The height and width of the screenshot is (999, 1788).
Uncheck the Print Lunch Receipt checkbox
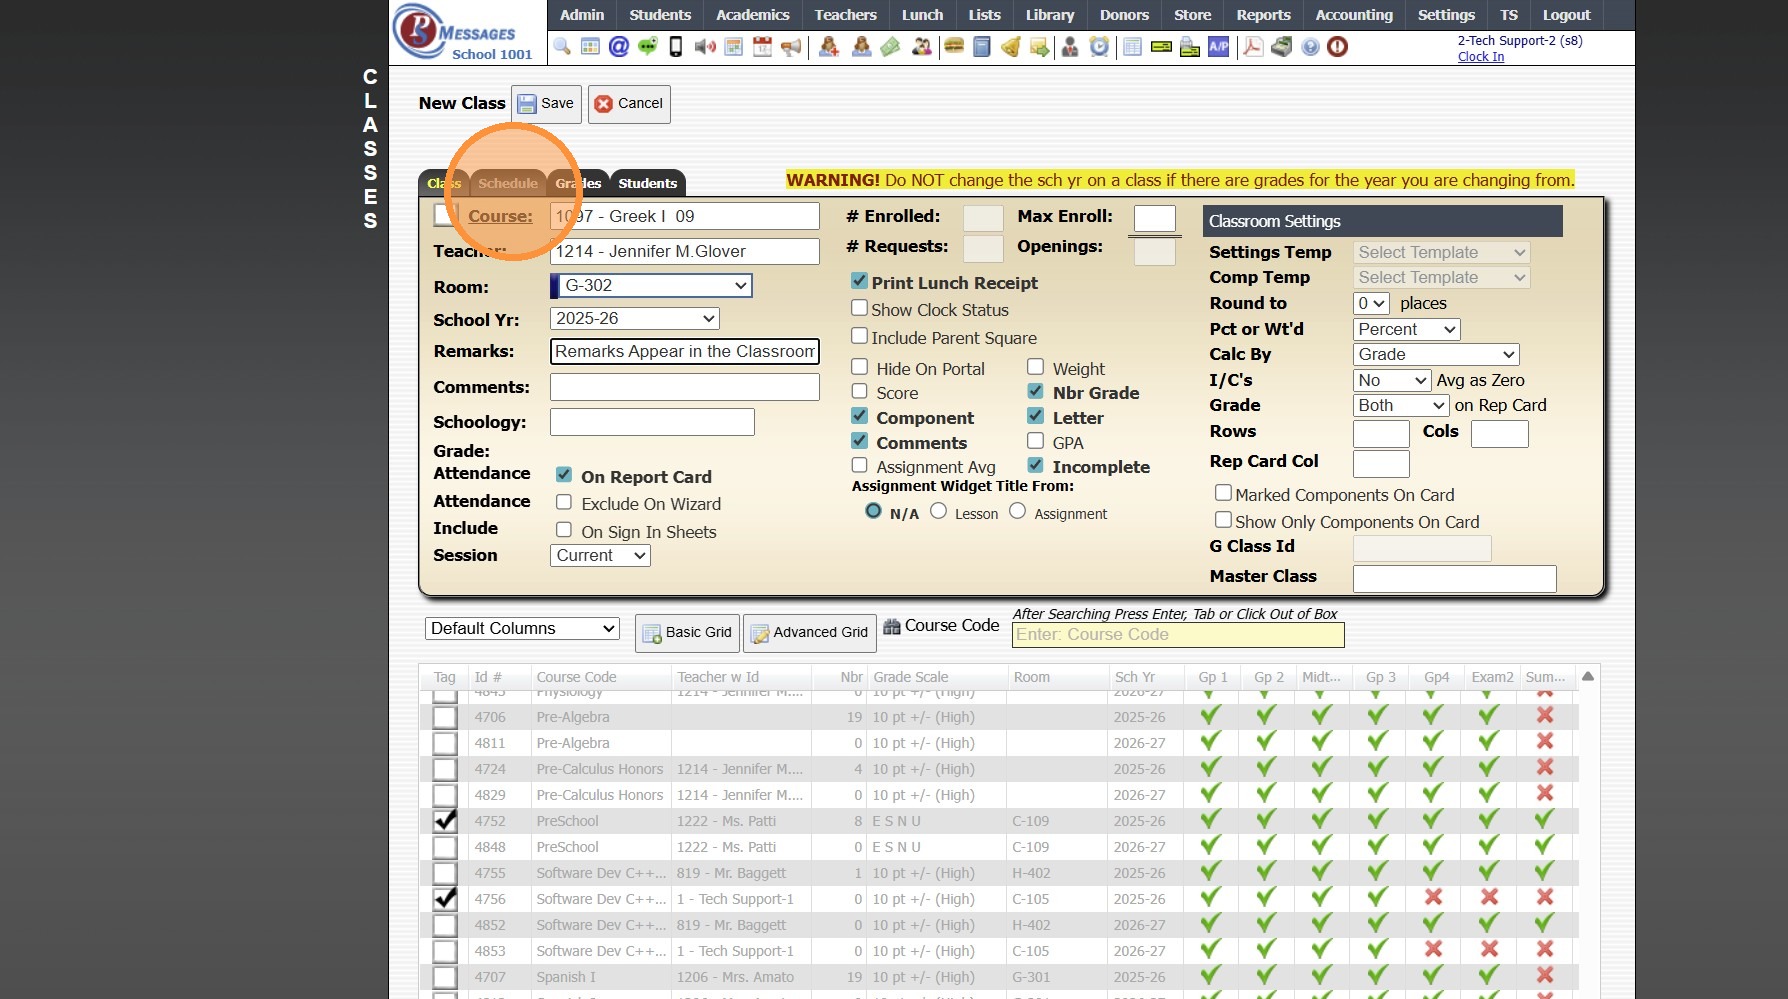pyautogui.click(x=859, y=282)
